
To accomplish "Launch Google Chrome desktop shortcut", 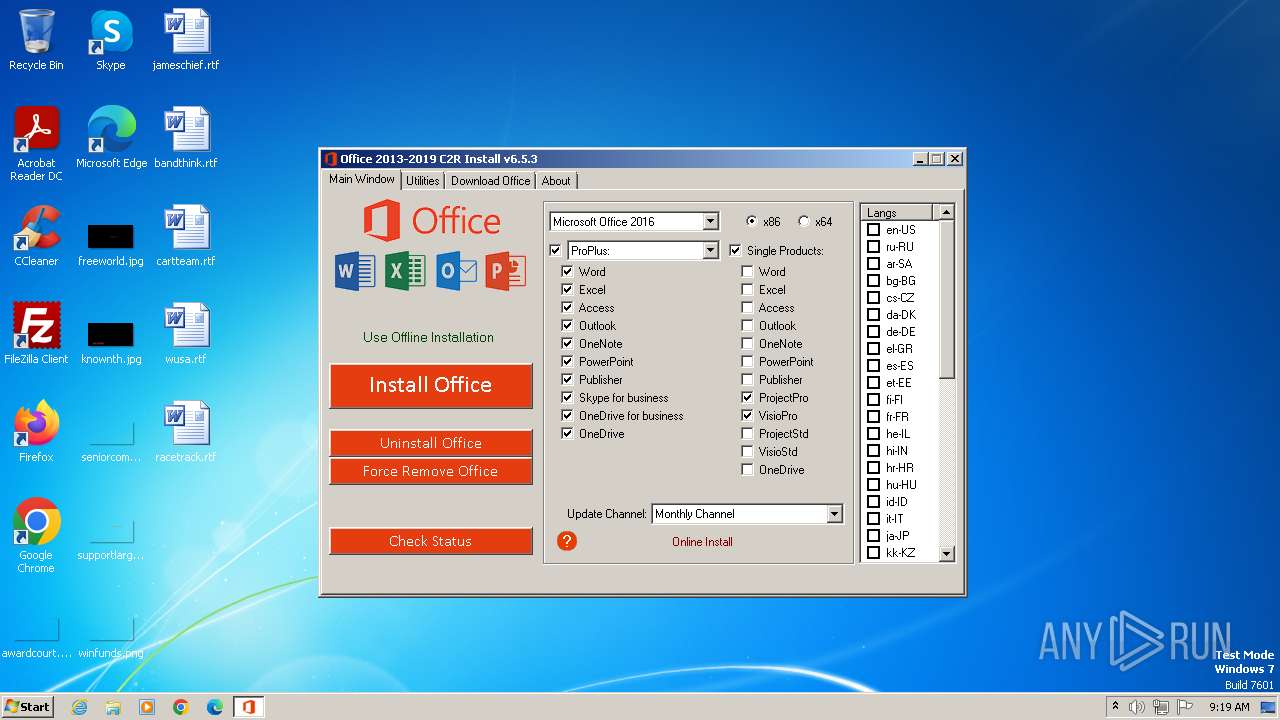I will (36, 536).
